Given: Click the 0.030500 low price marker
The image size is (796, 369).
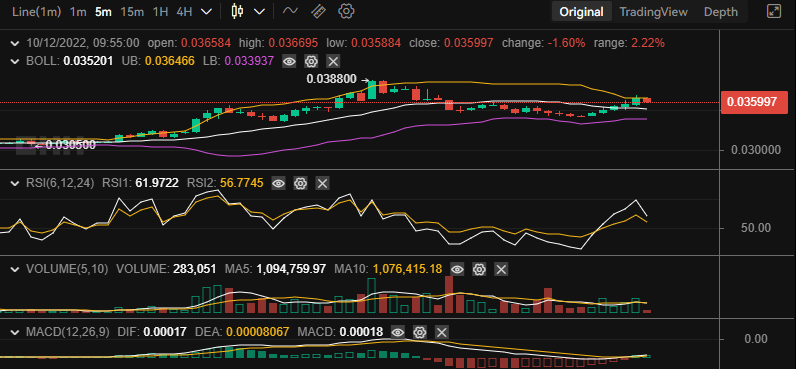Looking at the screenshot, I should coord(71,145).
